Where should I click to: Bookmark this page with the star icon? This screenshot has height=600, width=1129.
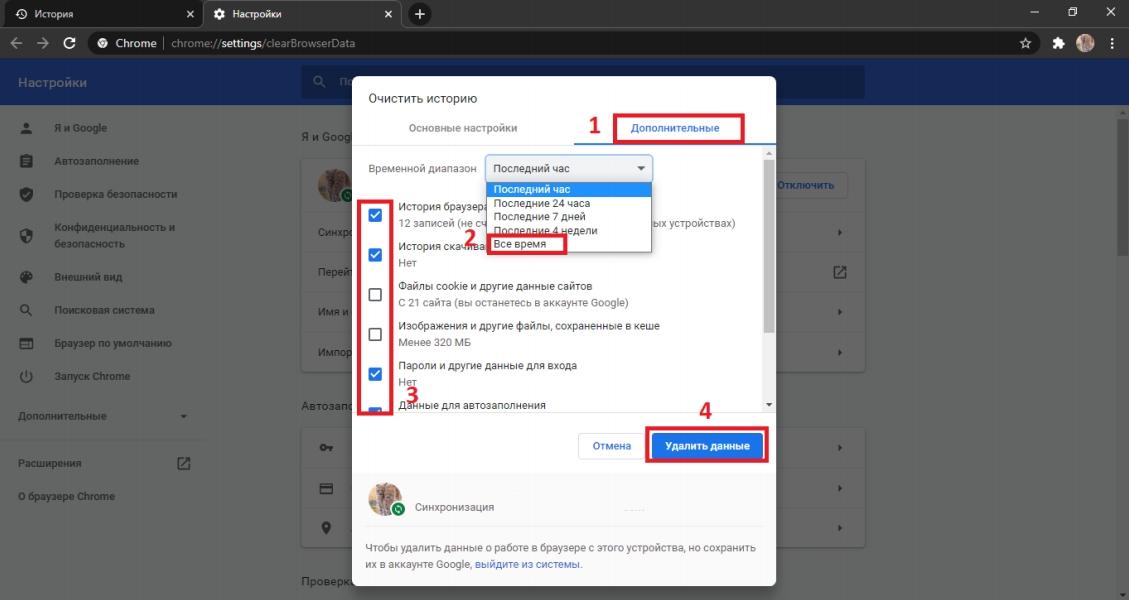pyautogui.click(x=1025, y=43)
